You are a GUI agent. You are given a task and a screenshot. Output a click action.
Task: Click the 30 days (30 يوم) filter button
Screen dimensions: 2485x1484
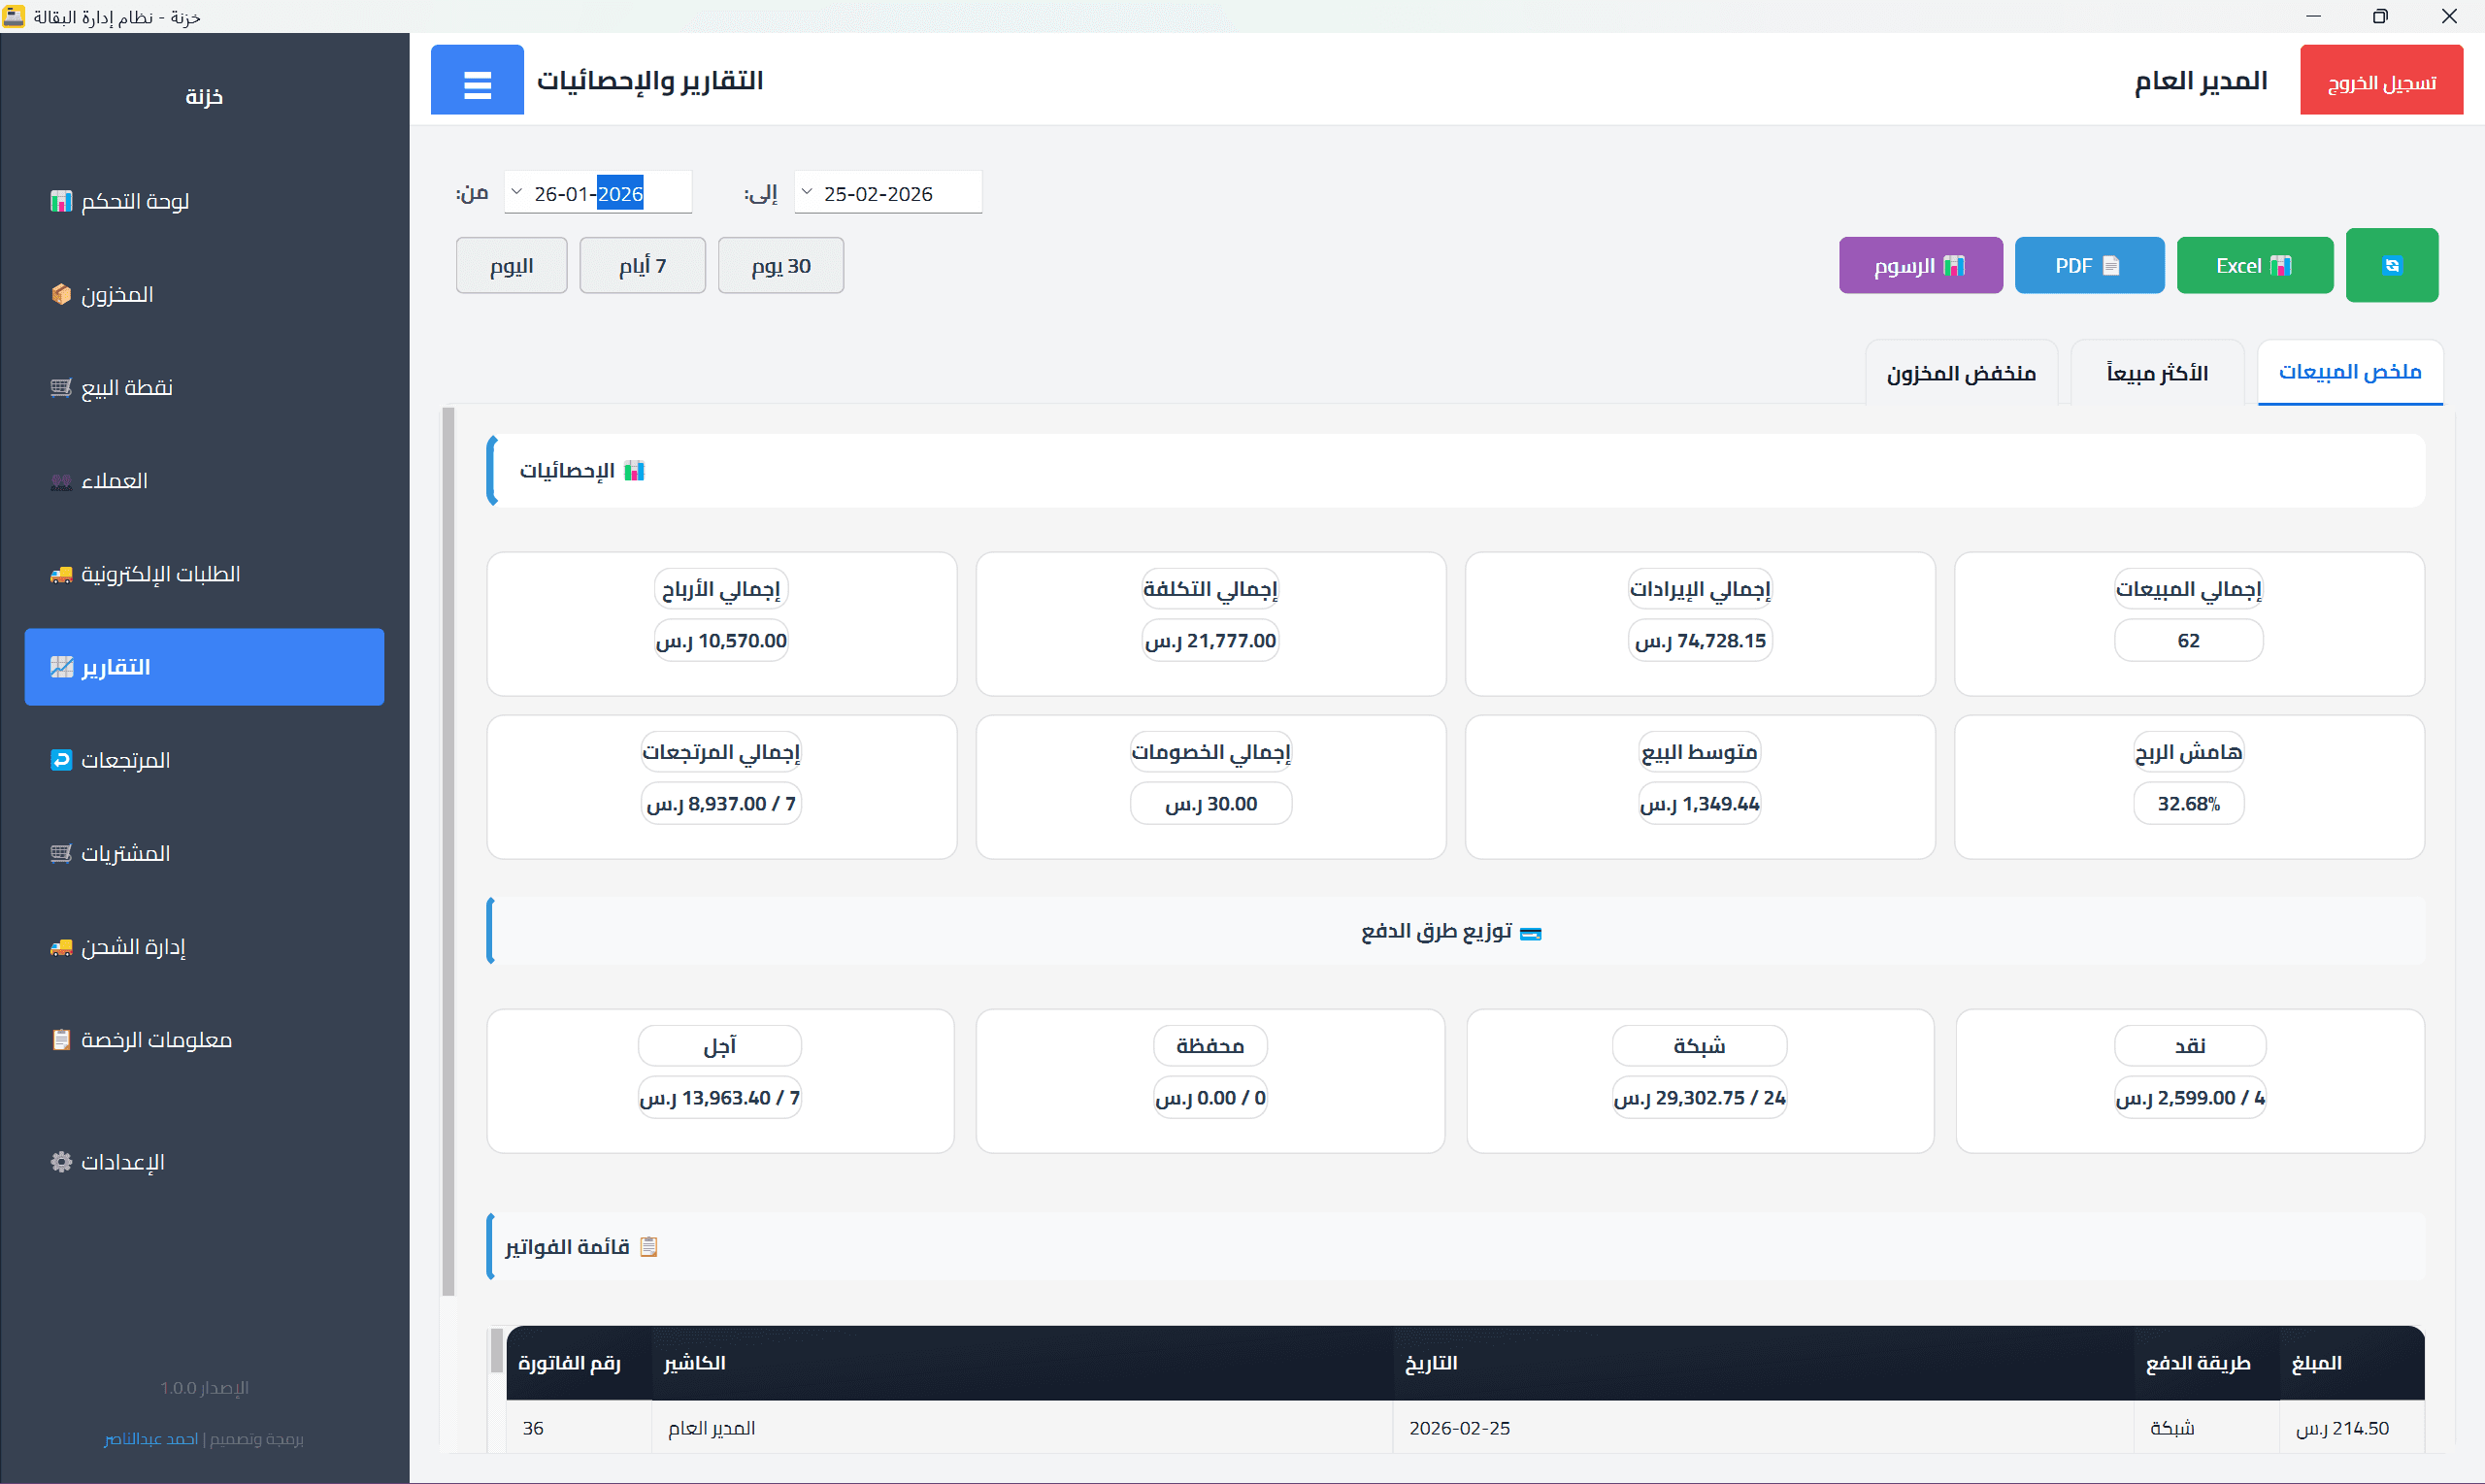[780, 266]
